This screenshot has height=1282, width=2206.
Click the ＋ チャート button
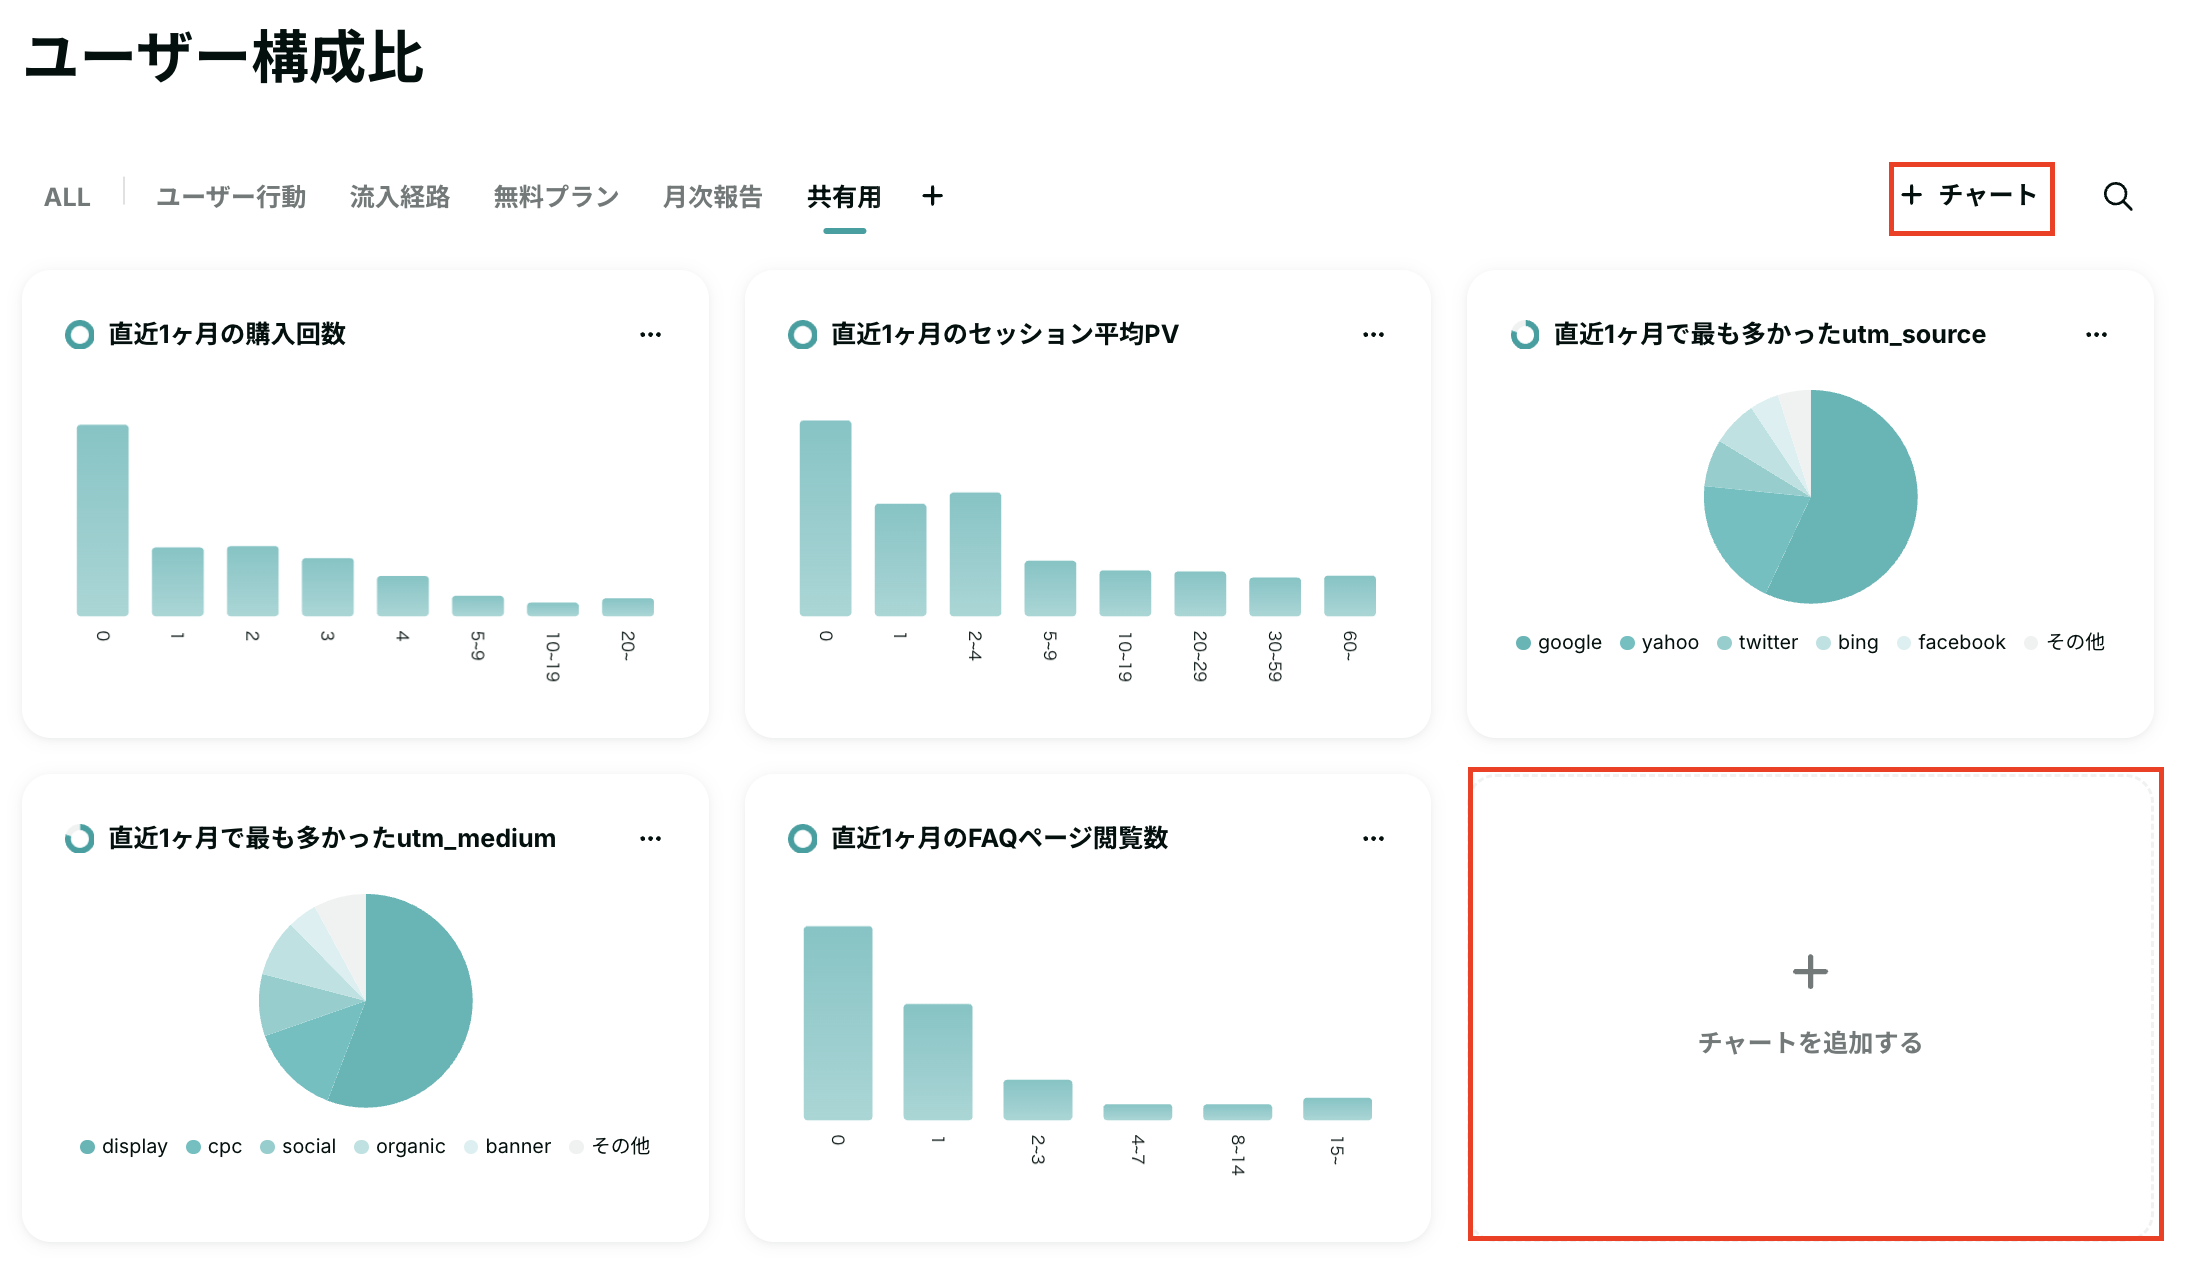[x=1970, y=196]
